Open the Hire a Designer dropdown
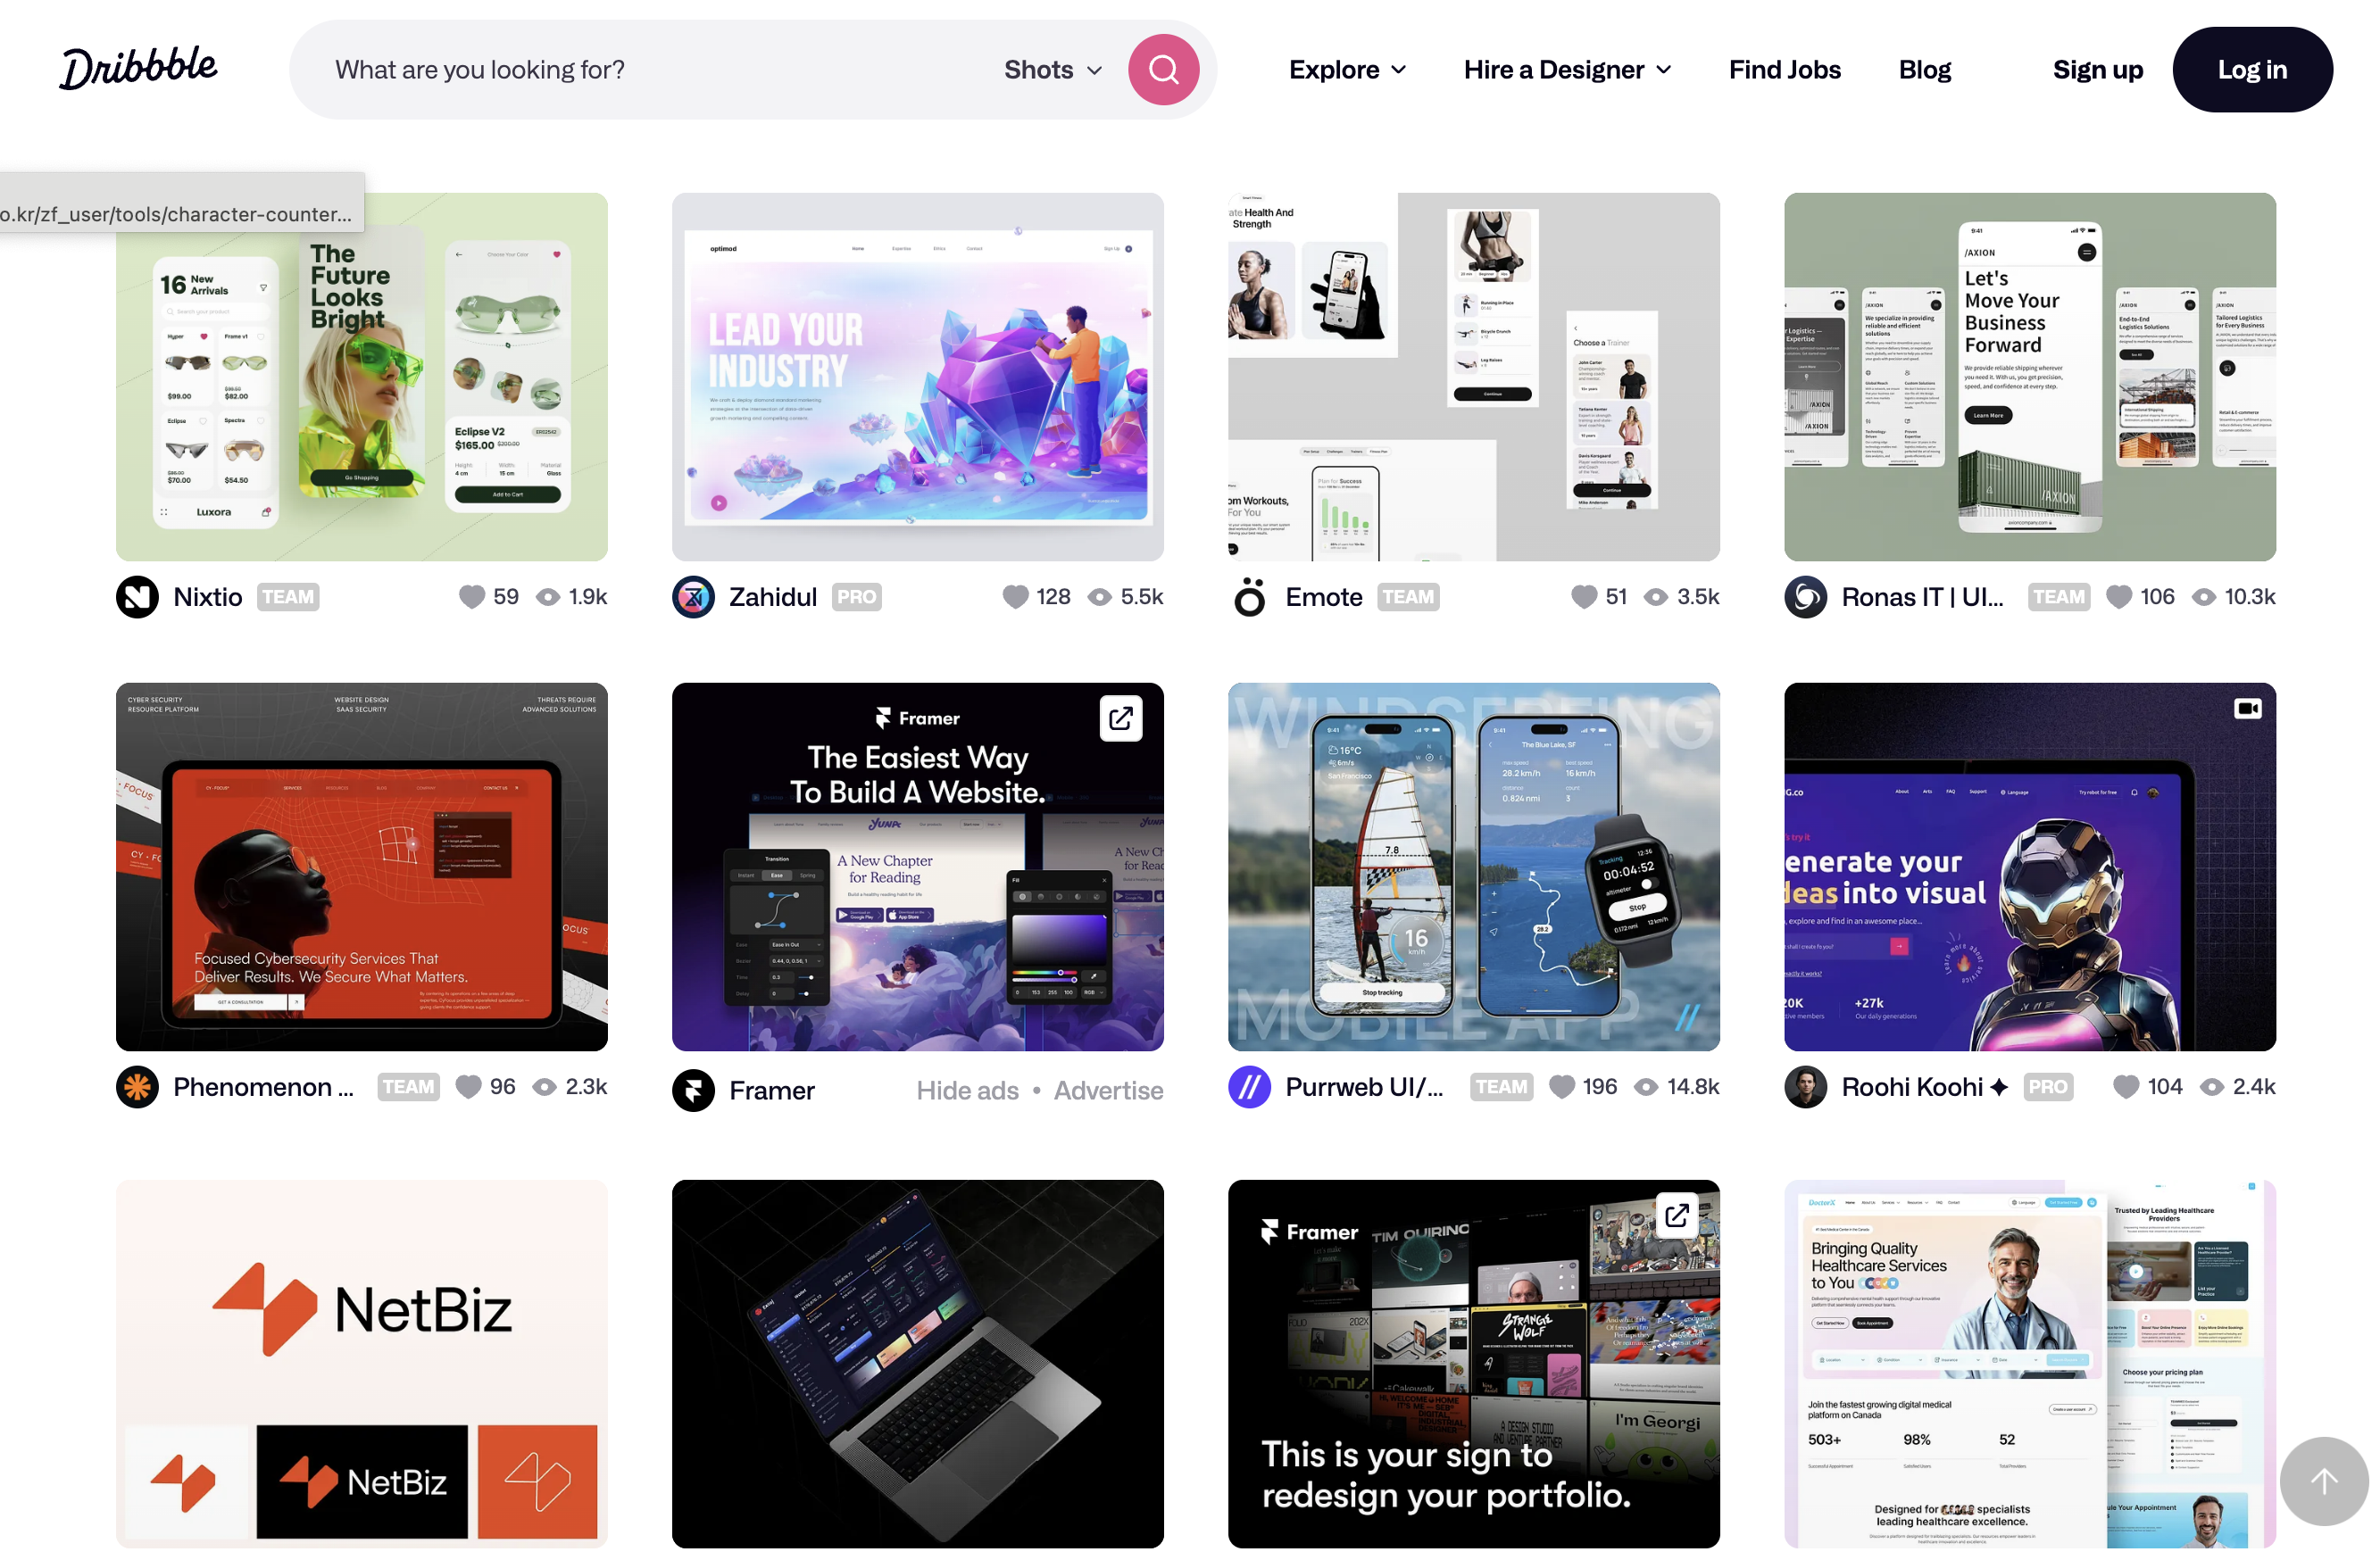 click(x=1567, y=69)
